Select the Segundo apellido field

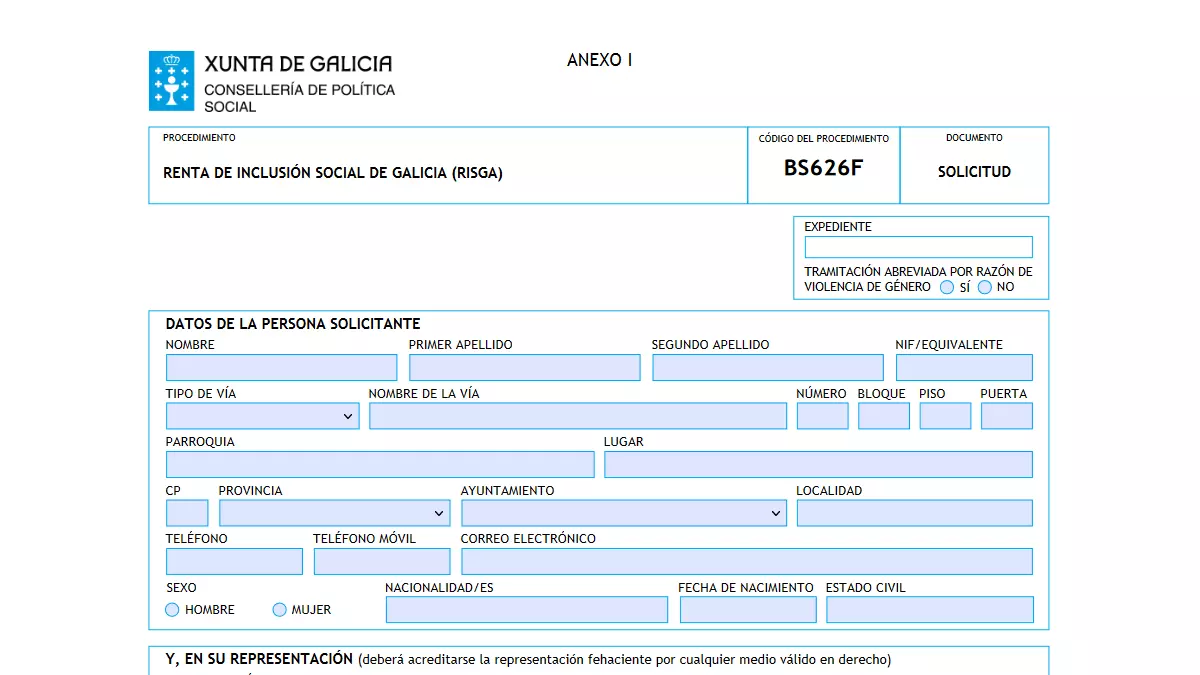768,367
